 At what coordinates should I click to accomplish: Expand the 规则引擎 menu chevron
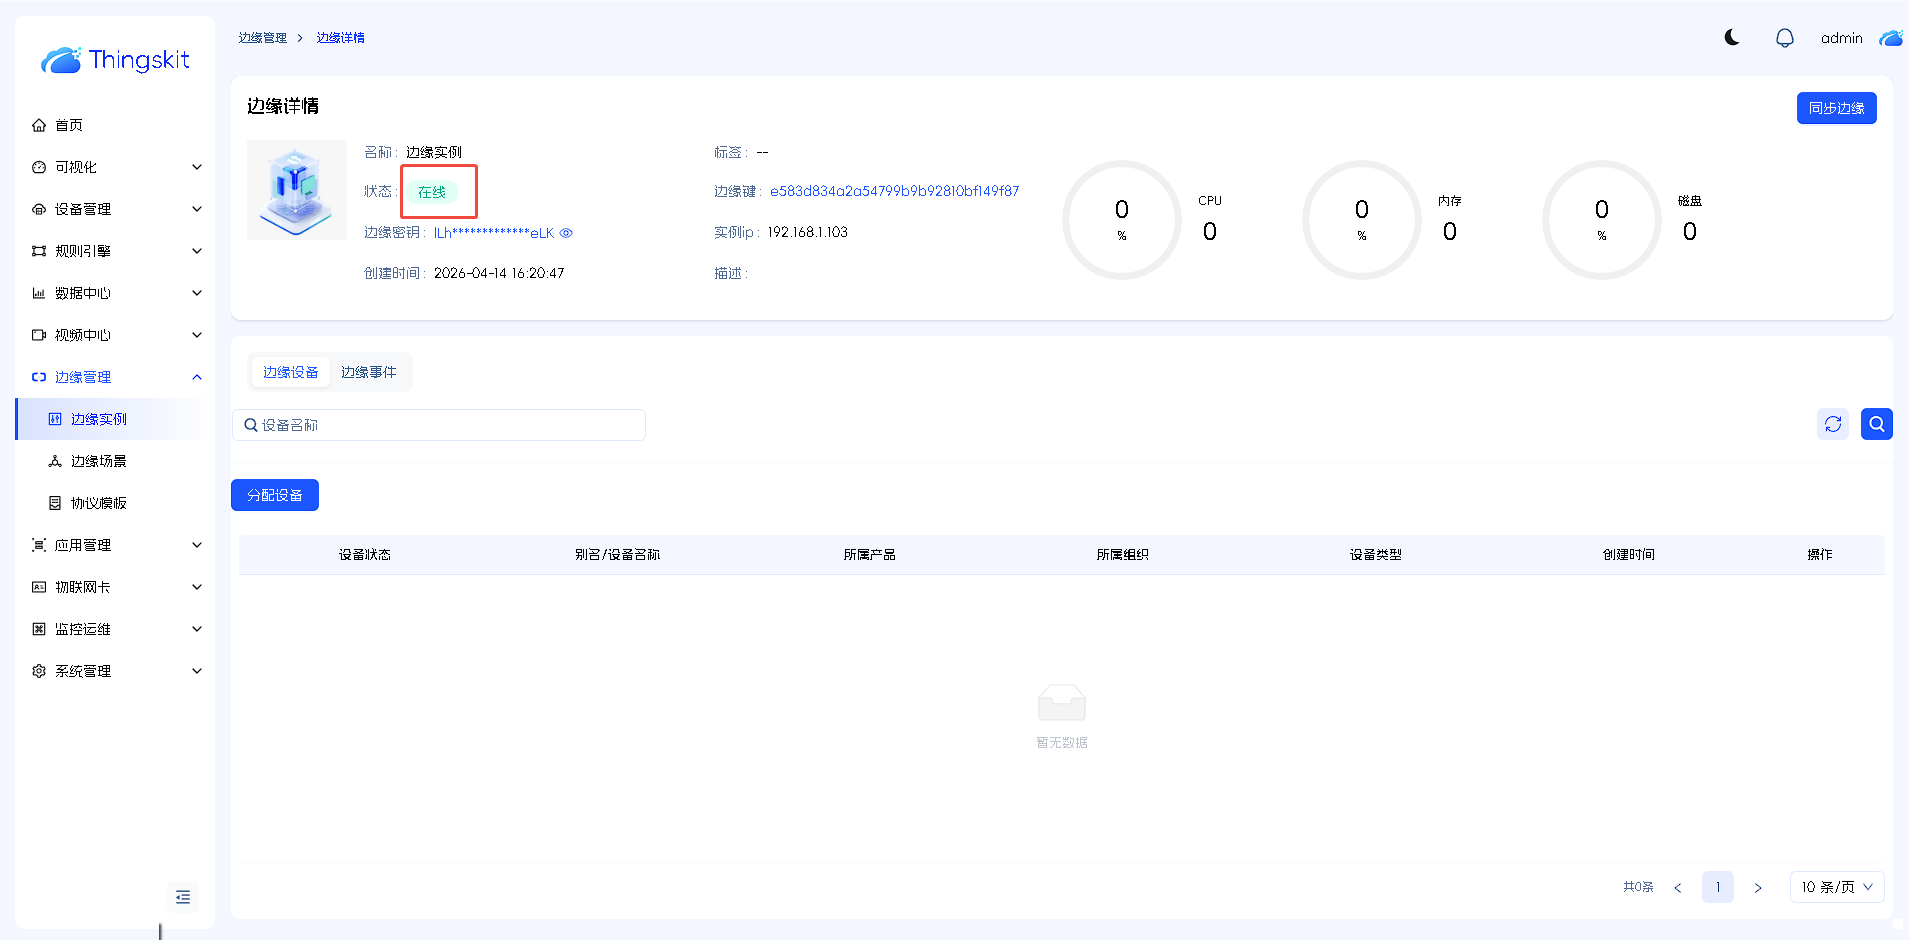[x=197, y=251]
